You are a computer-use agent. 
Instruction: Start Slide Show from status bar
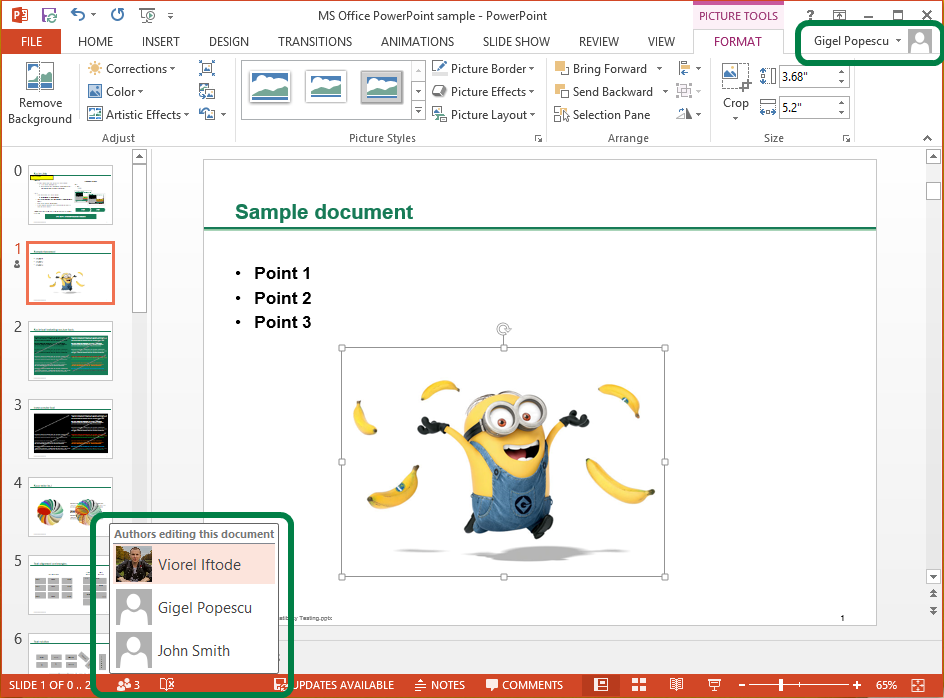(714, 685)
